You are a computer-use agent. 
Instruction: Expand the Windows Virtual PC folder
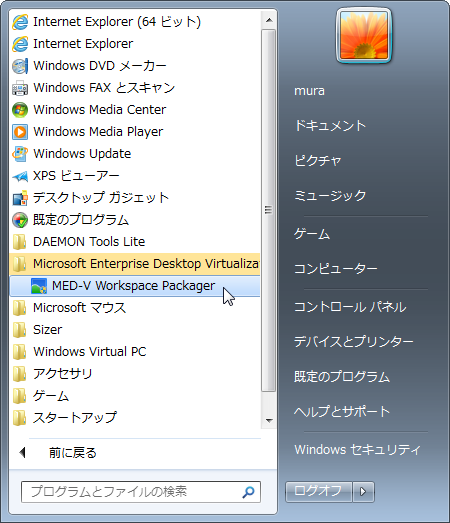pyautogui.click(x=135, y=352)
